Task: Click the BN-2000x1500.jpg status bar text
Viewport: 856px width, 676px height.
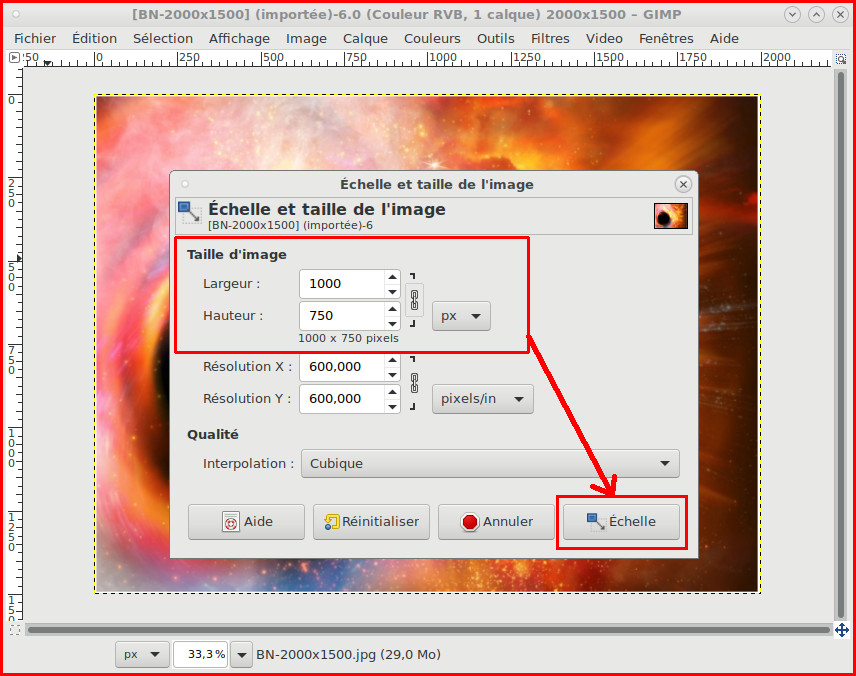Action: pyautogui.click(x=348, y=654)
